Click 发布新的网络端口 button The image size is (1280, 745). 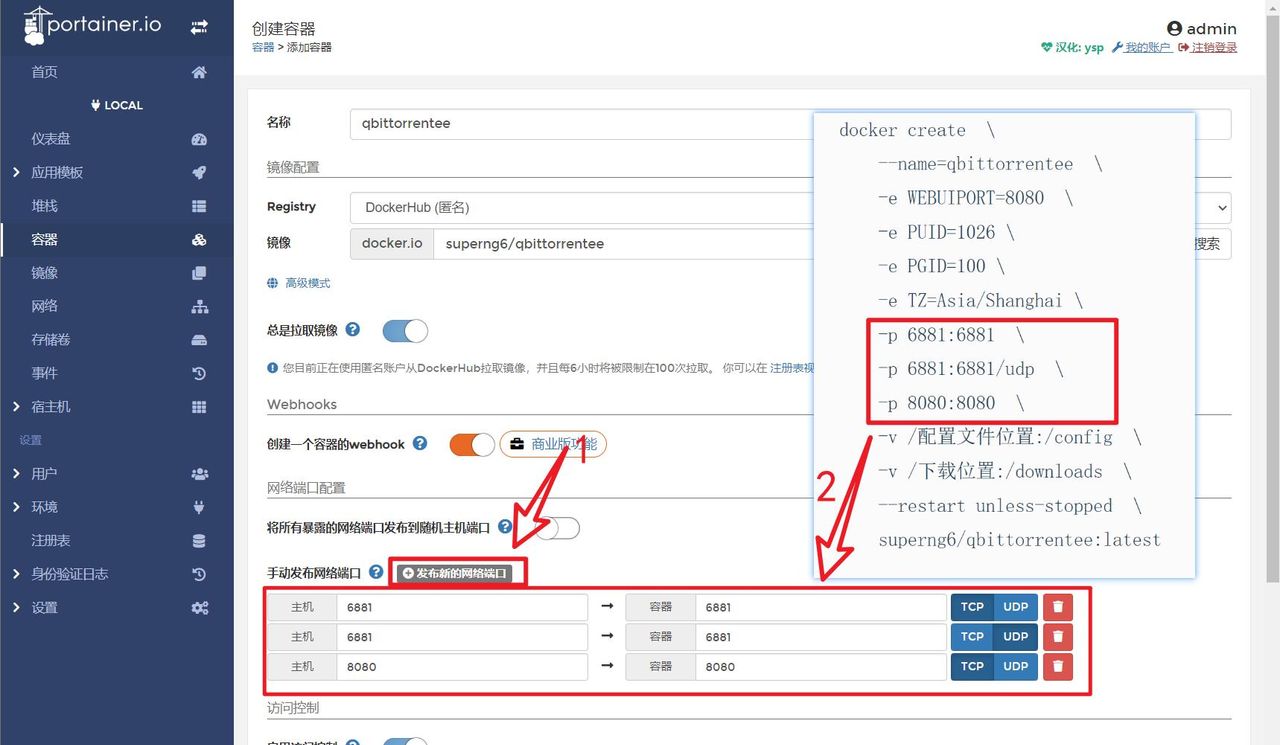pos(455,573)
